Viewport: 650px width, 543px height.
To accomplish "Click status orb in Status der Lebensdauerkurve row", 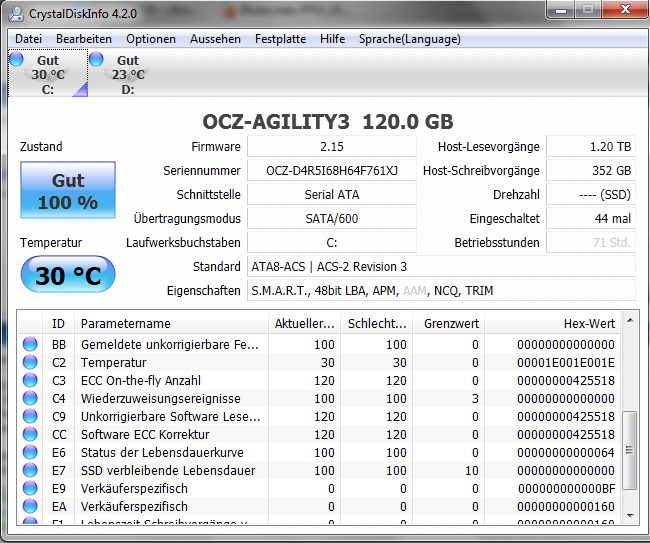I will point(30,452).
